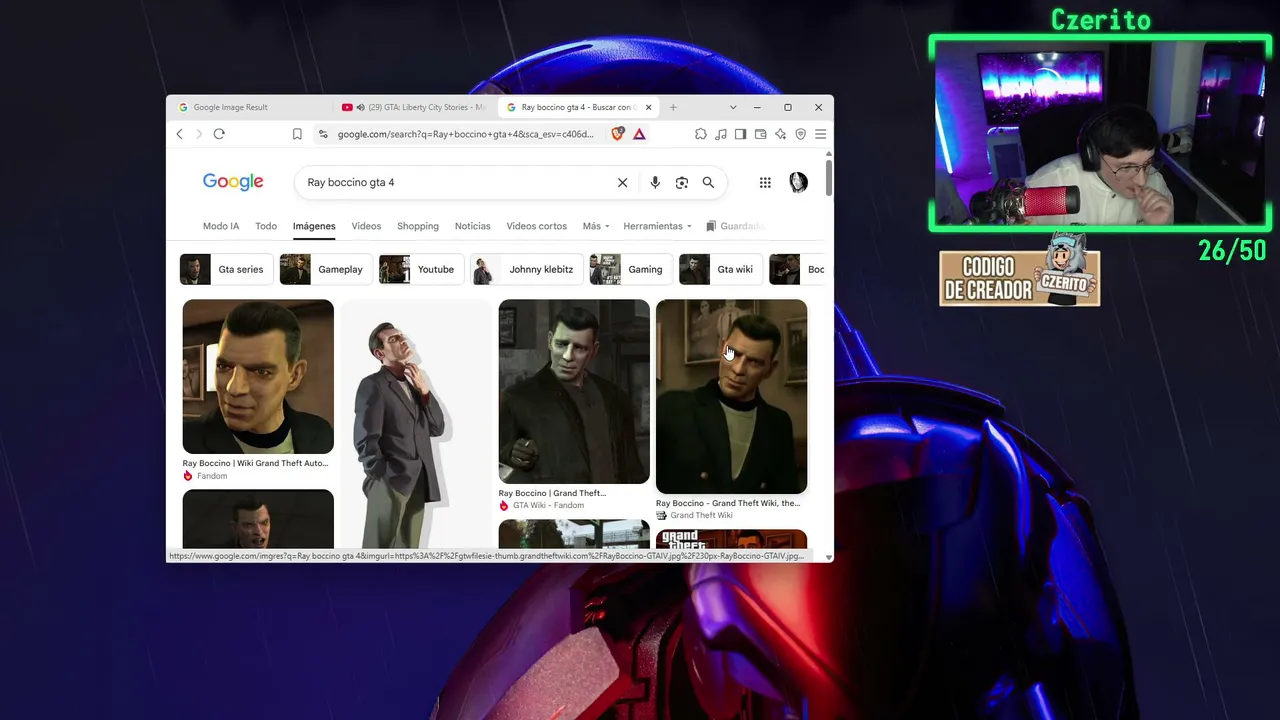
Task: Open the browser hamburger menu
Action: pyautogui.click(x=820, y=134)
